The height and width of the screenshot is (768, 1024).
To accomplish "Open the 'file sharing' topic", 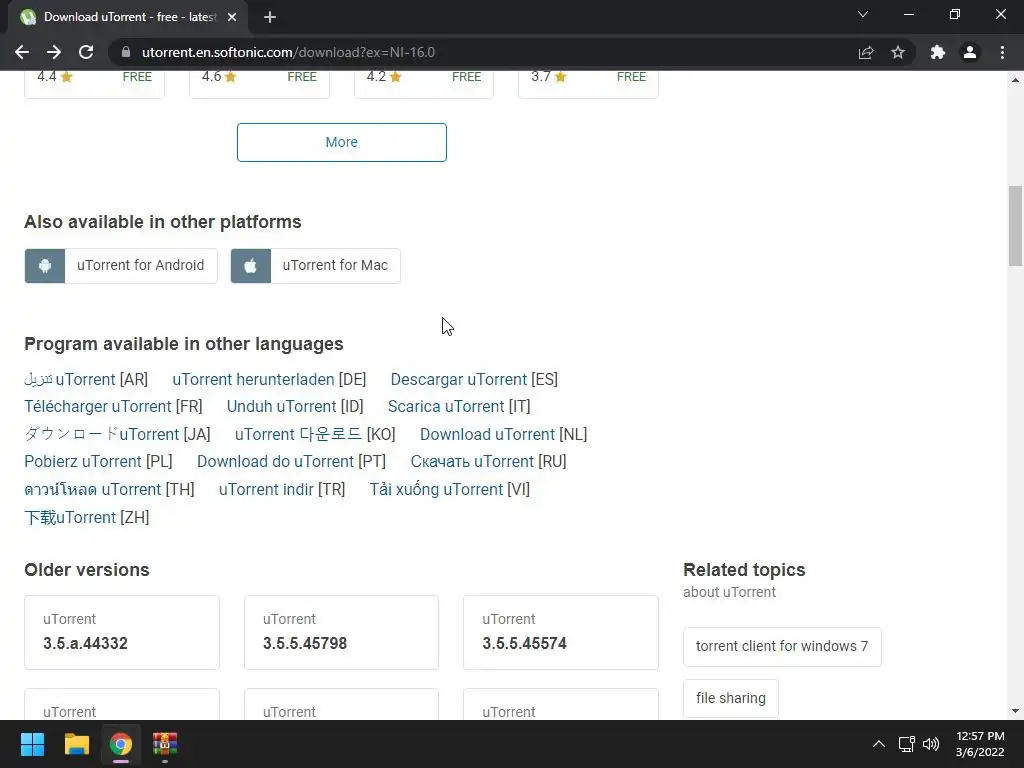I will pos(731,698).
